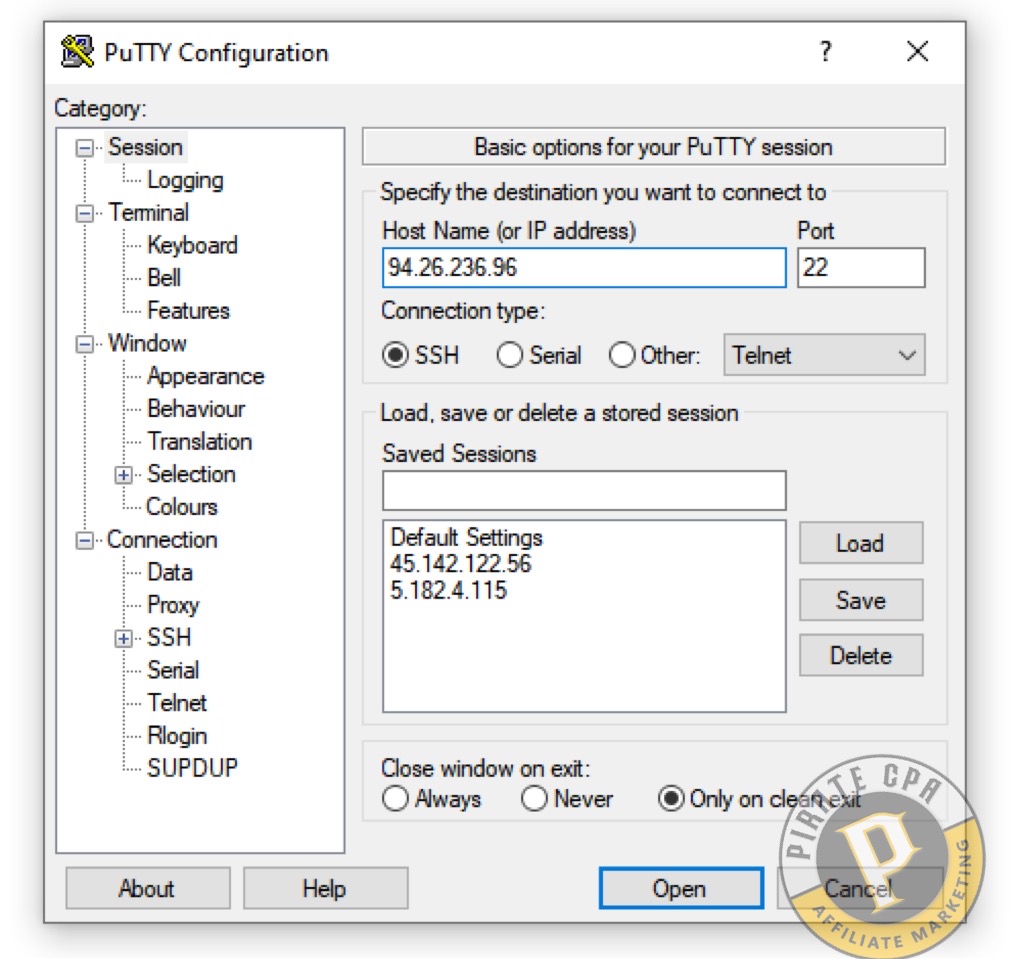Open the Telnet connection type dropdown

pos(824,355)
